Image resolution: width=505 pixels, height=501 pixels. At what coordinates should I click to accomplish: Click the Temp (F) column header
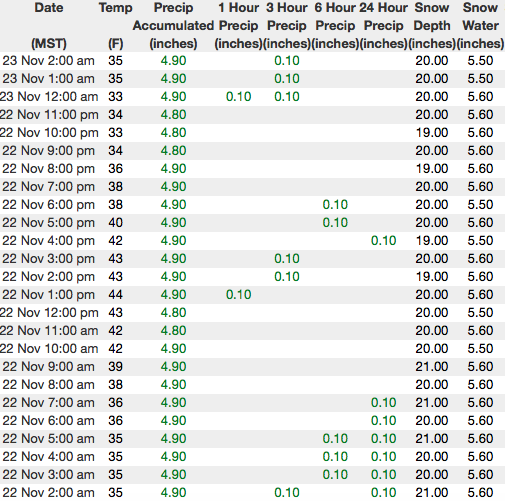(x=115, y=26)
